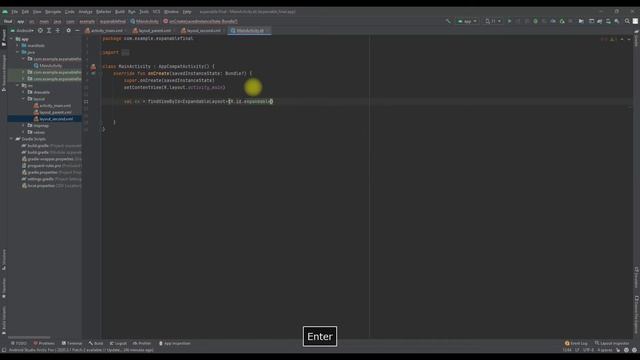The width and height of the screenshot is (640, 360).
Task: Collapse the app module tree node
Action: [11, 39]
